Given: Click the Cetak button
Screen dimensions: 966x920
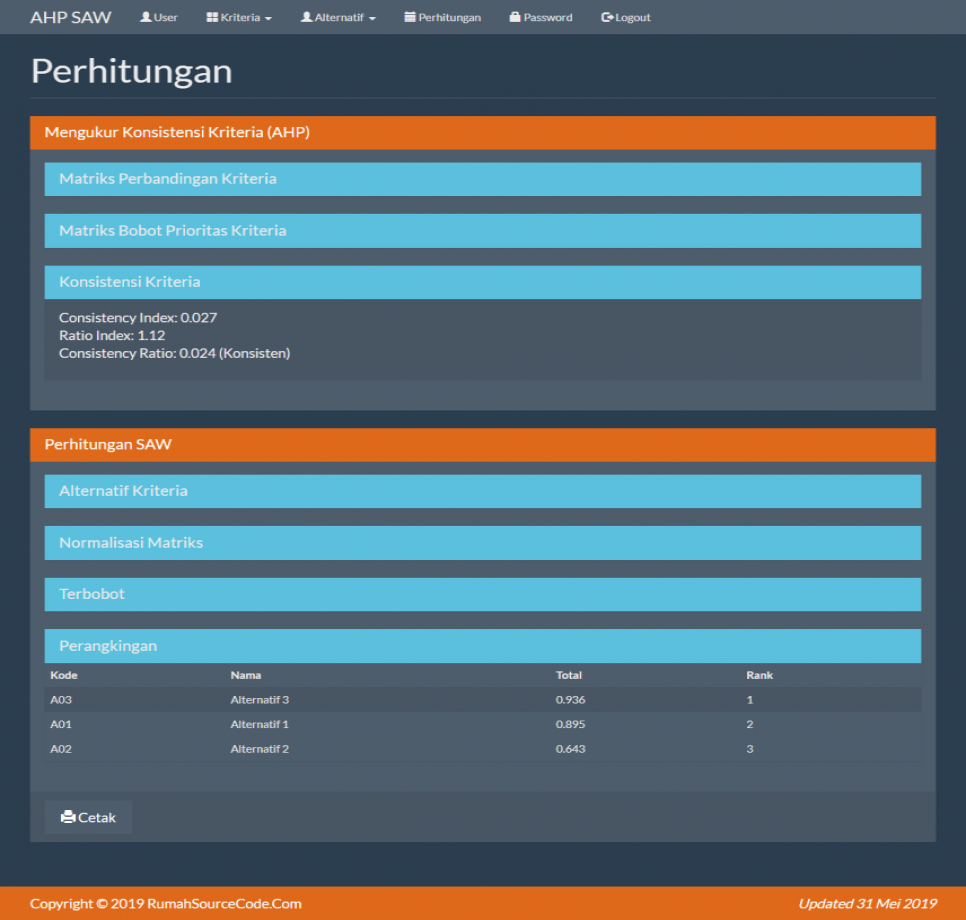Looking at the screenshot, I should [87, 817].
